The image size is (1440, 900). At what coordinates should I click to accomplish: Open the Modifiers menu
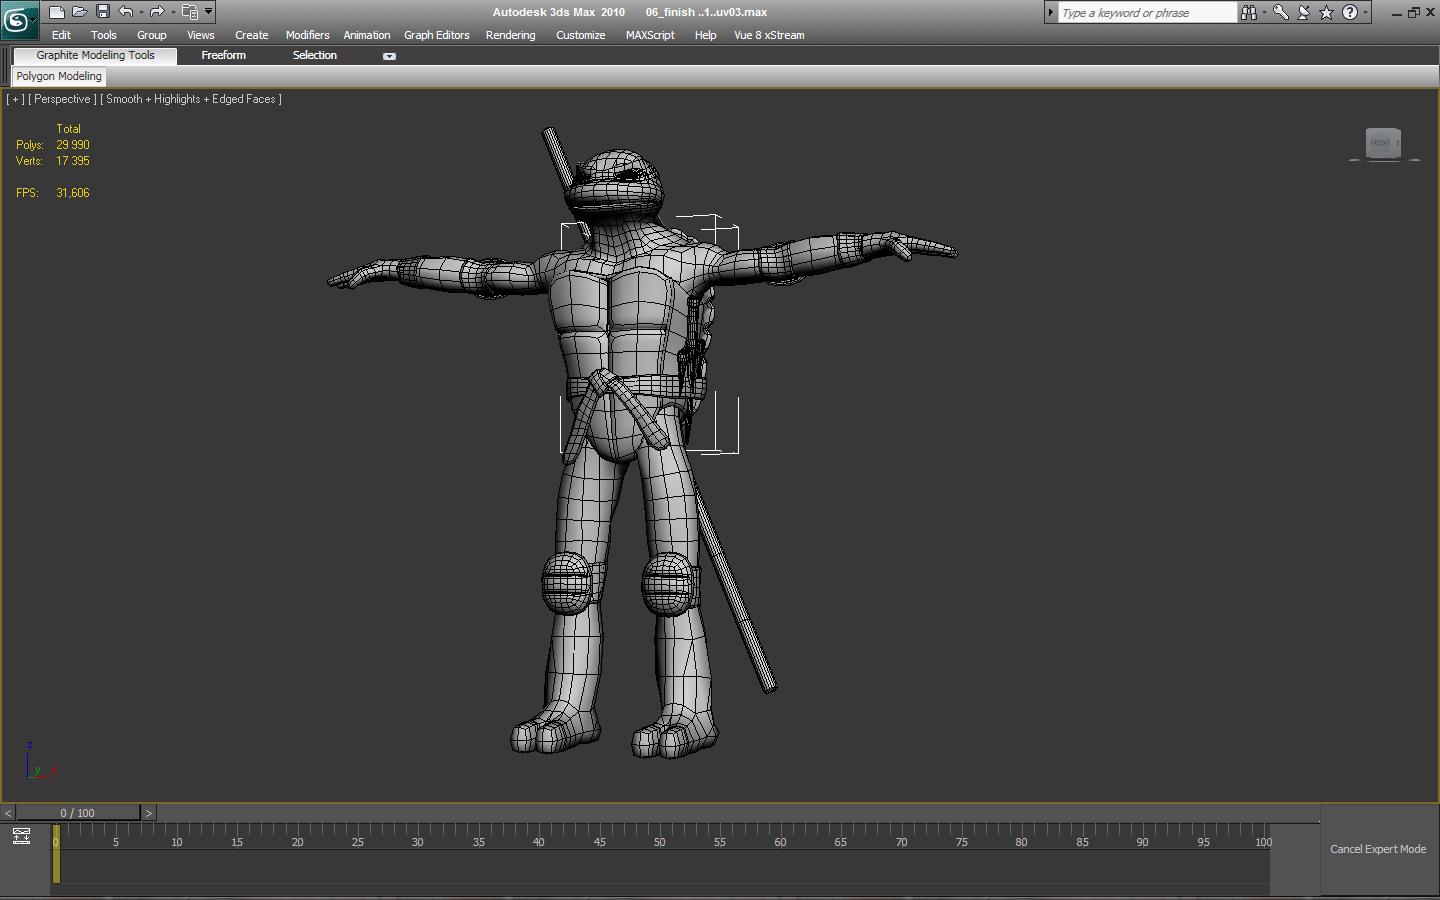(x=308, y=35)
